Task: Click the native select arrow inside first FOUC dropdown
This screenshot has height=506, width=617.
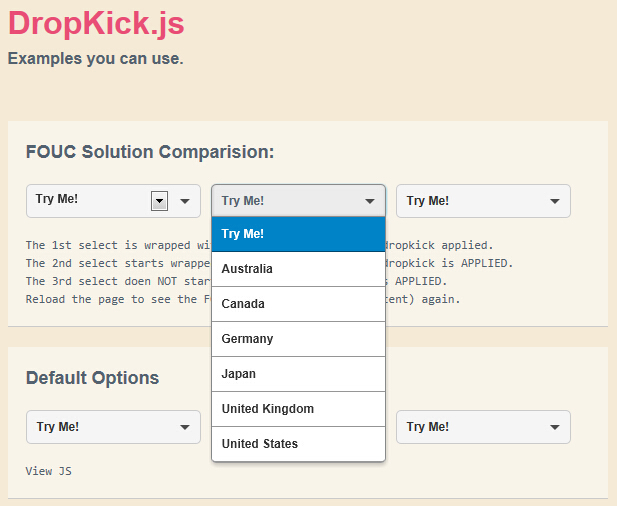Action: coord(159,201)
